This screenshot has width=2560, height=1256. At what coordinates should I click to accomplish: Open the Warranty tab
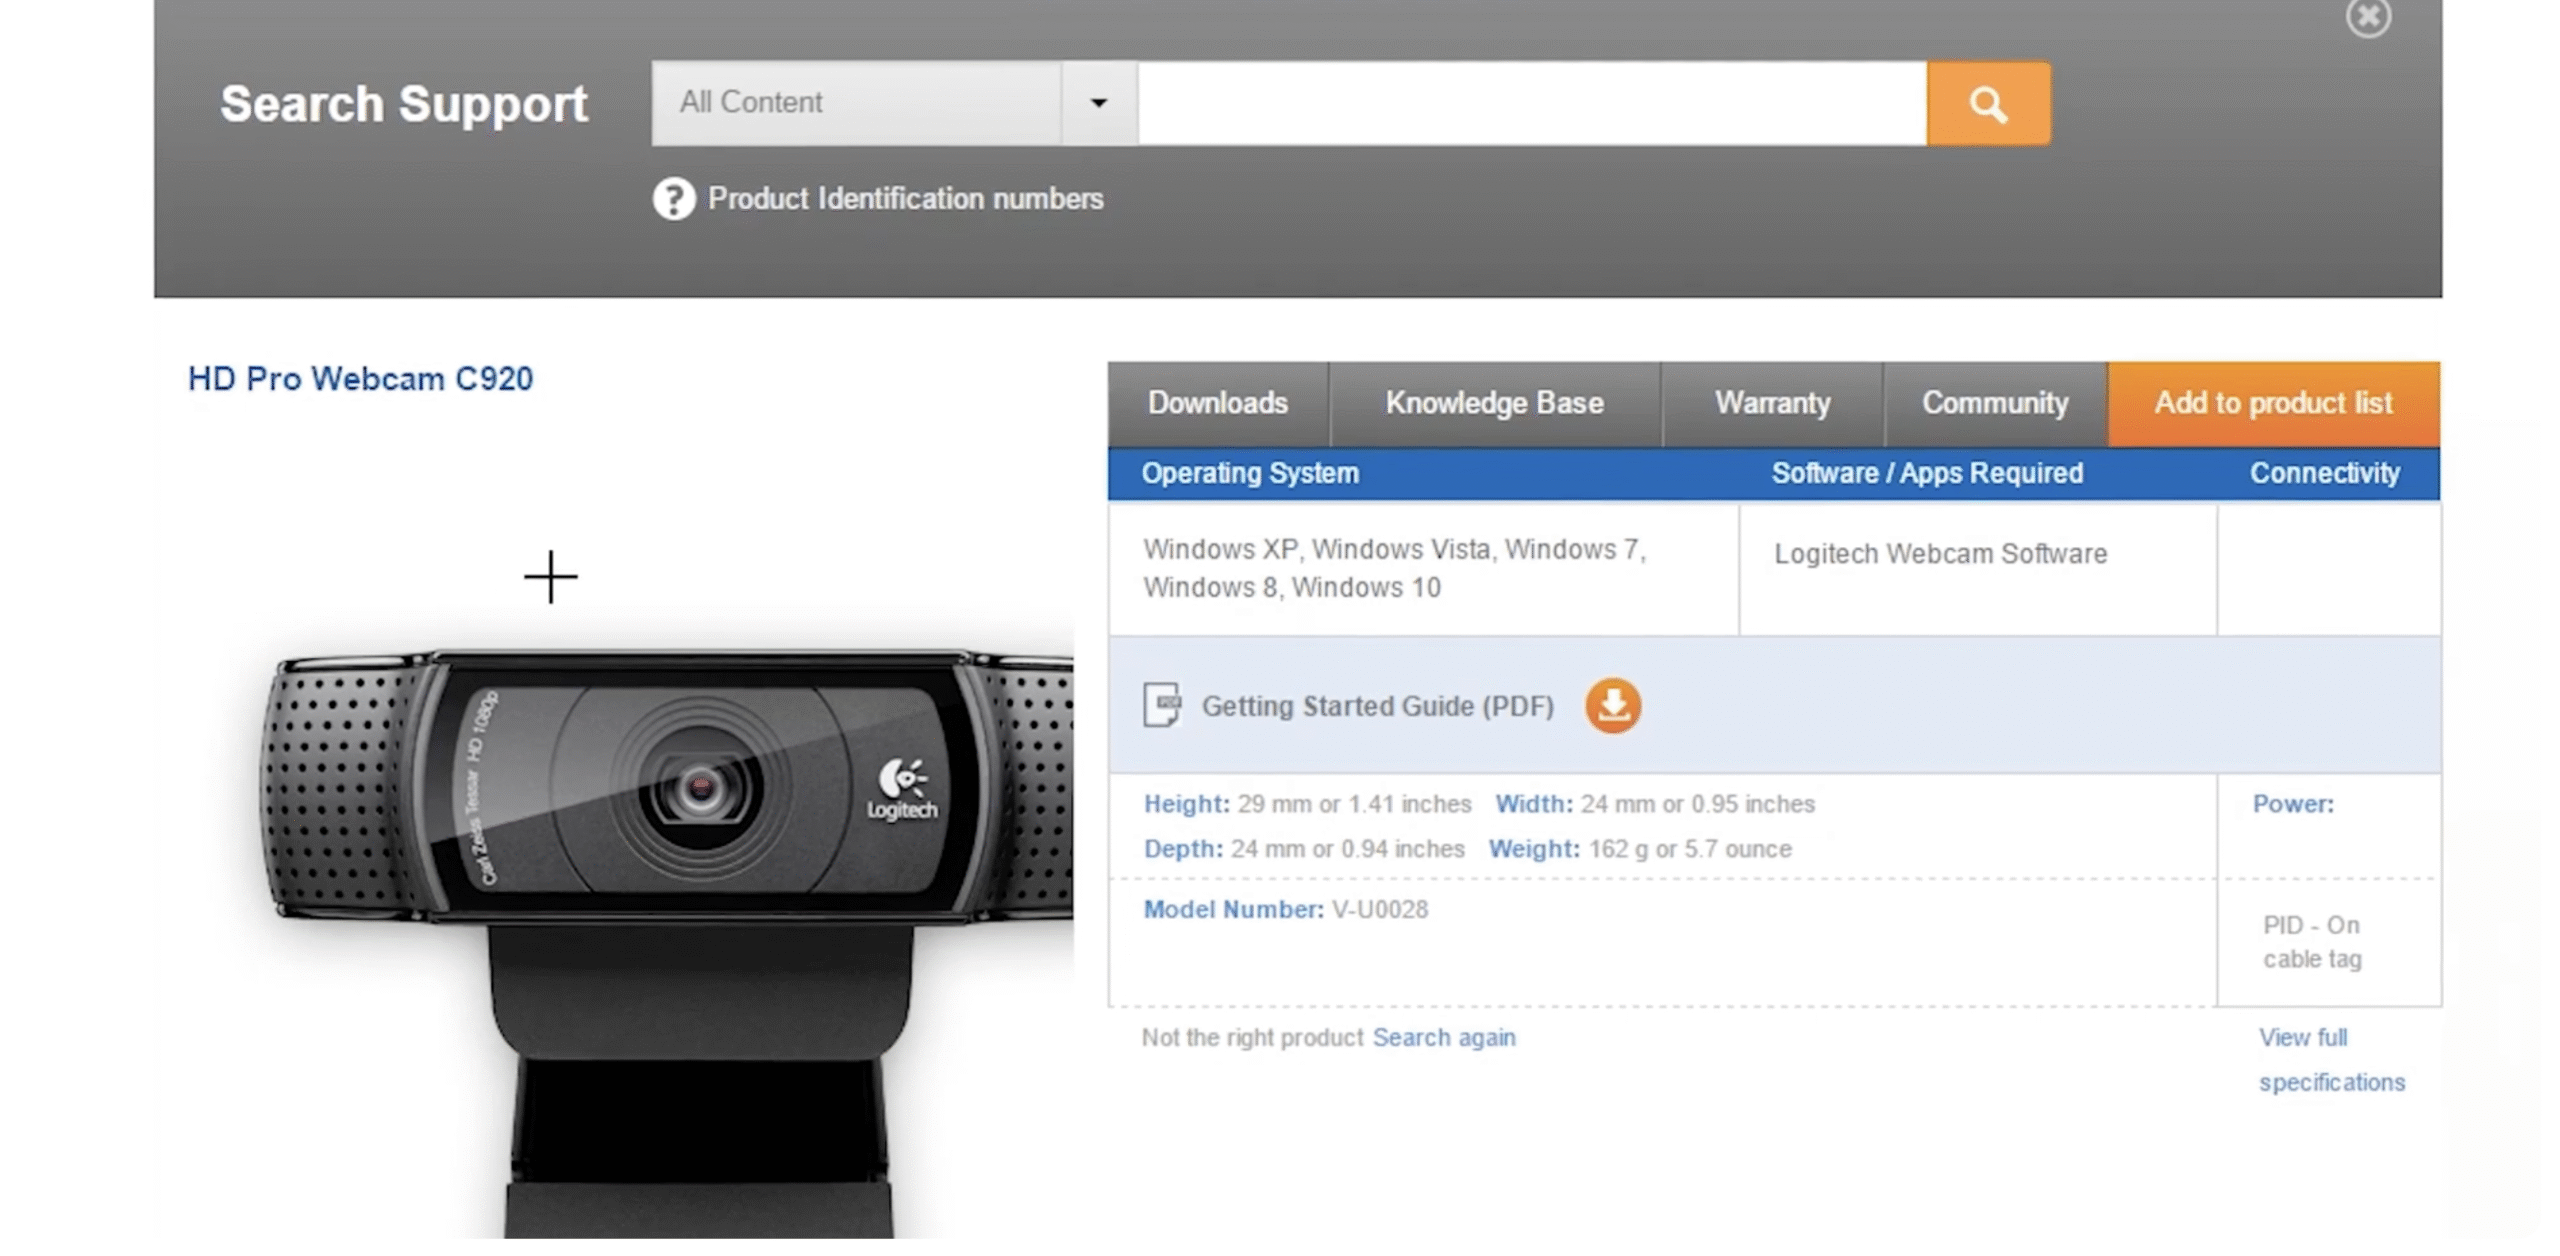click(x=1772, y=403)
